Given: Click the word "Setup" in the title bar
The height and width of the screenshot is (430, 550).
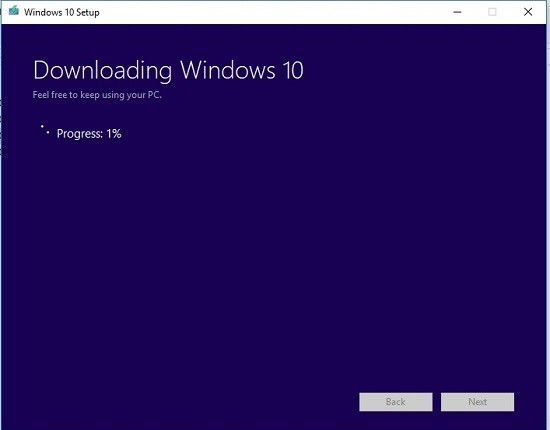Looking at the screenshot, I should click(88, 13).
